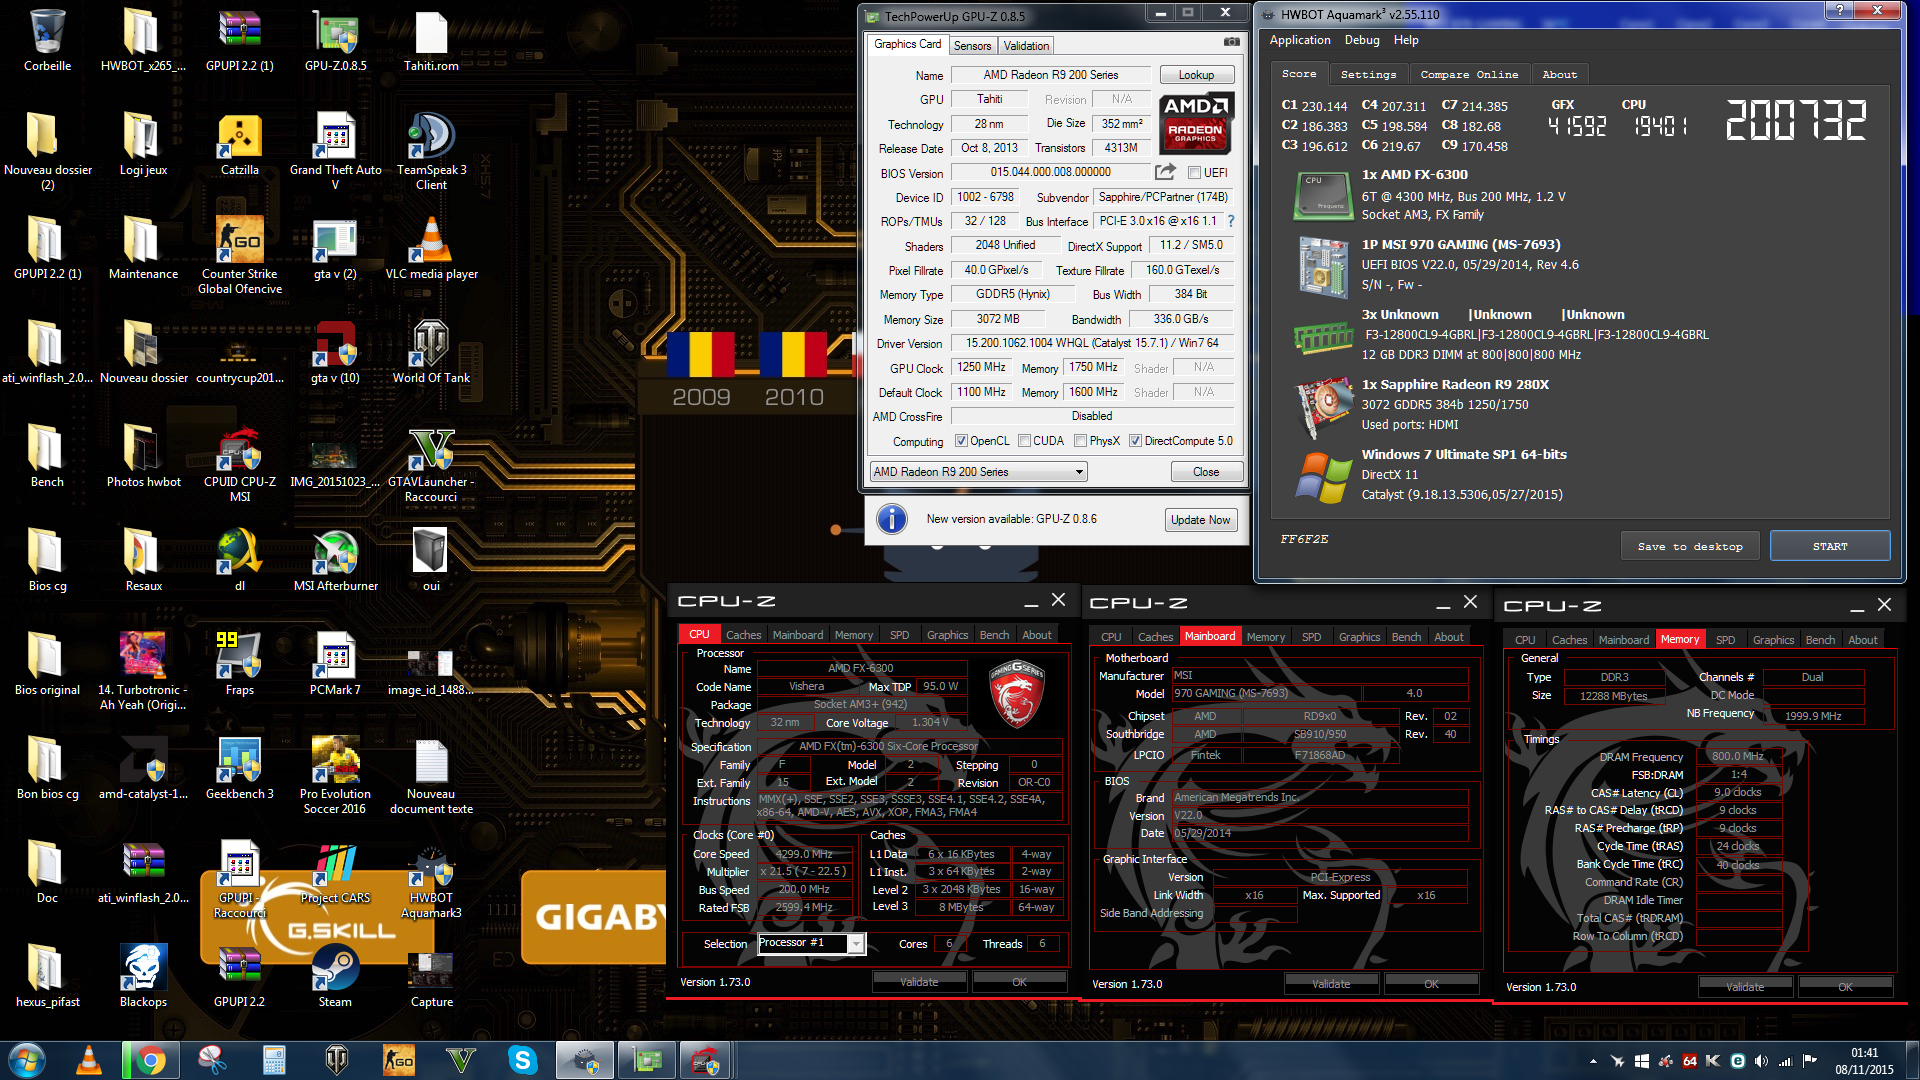
Task: Open Pro Evolution Soccer 2016 shortcut
Action: 335,775
